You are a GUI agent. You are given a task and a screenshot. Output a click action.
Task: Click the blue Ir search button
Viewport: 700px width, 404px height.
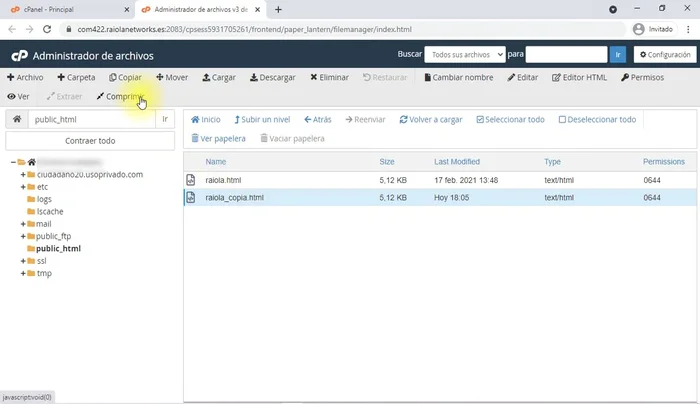point(618,54)
